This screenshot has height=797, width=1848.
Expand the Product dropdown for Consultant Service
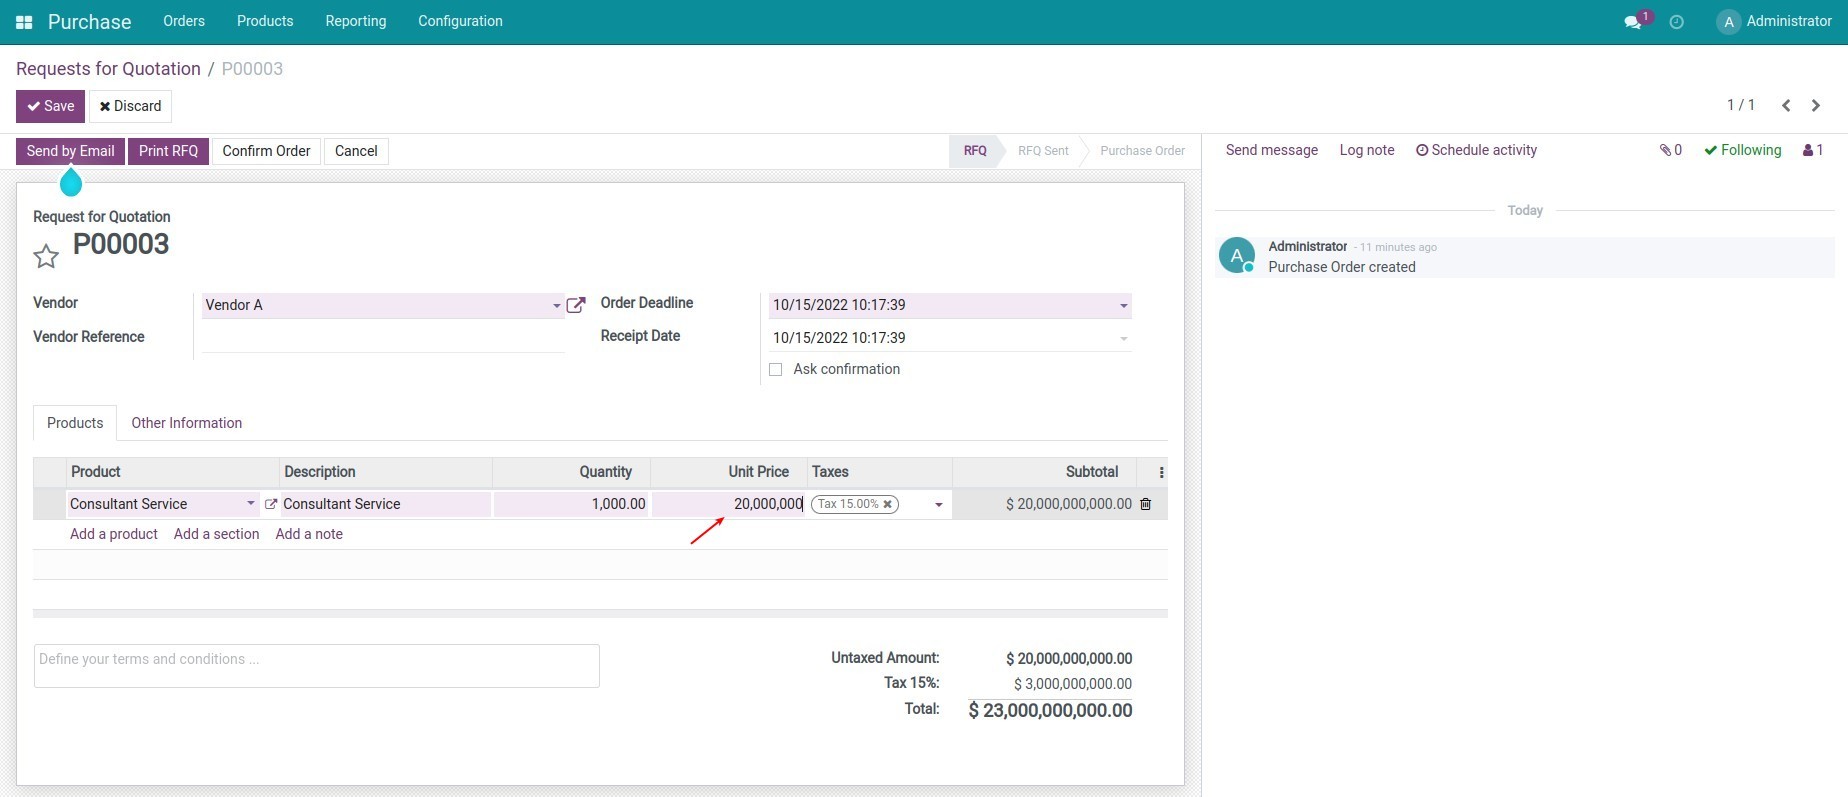(x=250, y=504)
